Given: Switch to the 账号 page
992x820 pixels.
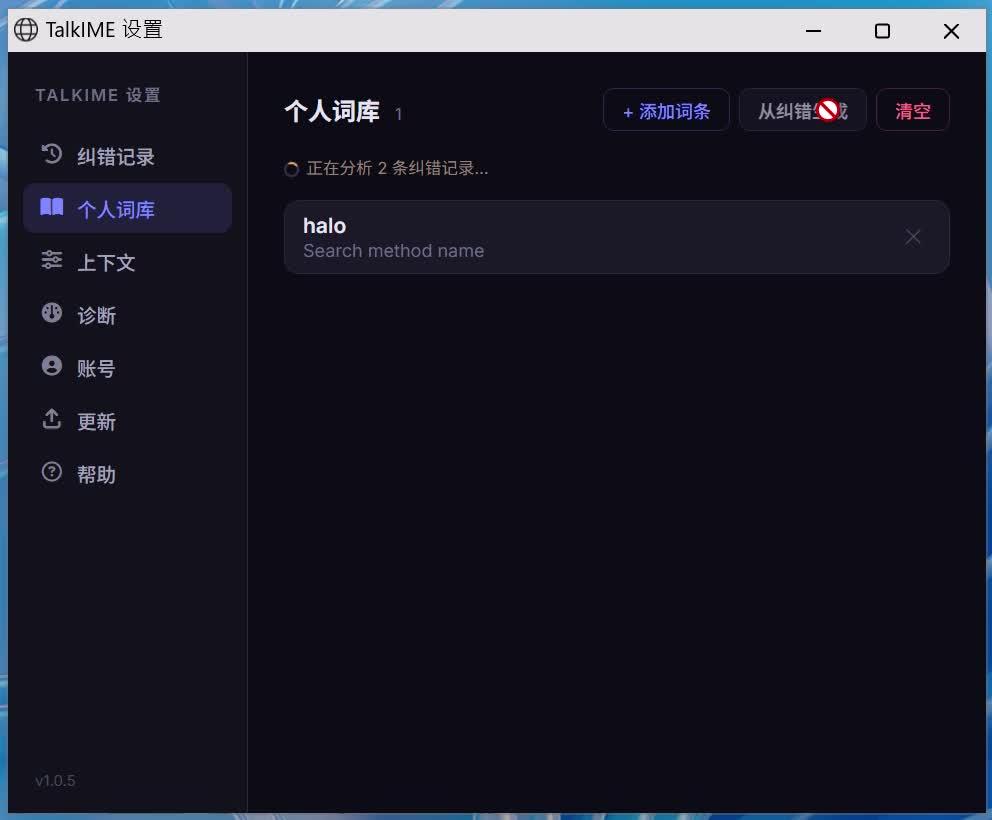Looking at the screenshot, I should click(x=127, y=368).
